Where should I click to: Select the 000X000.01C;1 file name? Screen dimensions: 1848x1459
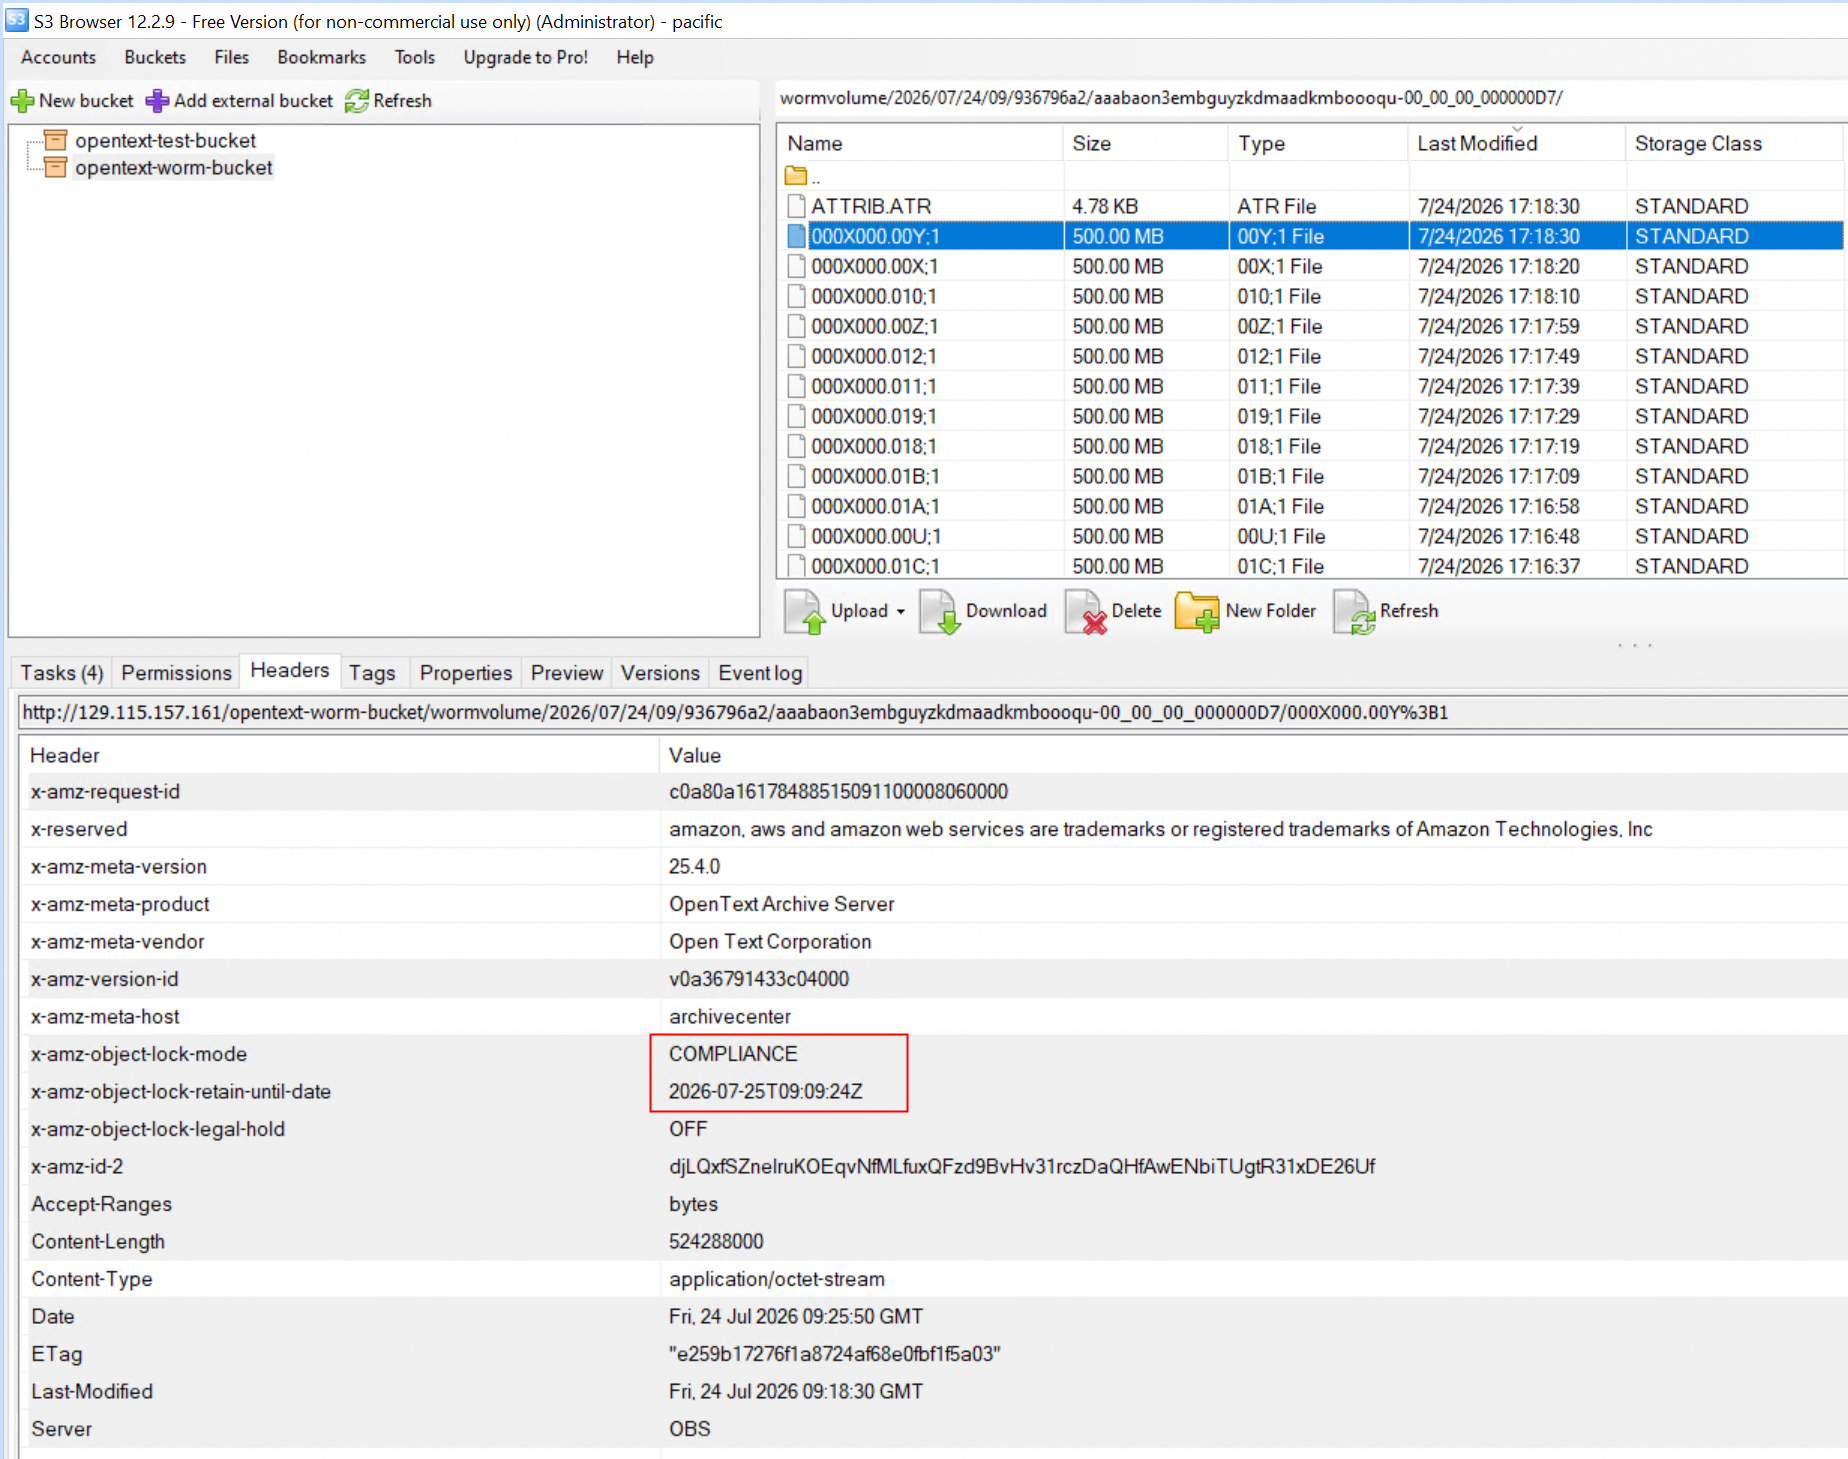click(875, 566)
